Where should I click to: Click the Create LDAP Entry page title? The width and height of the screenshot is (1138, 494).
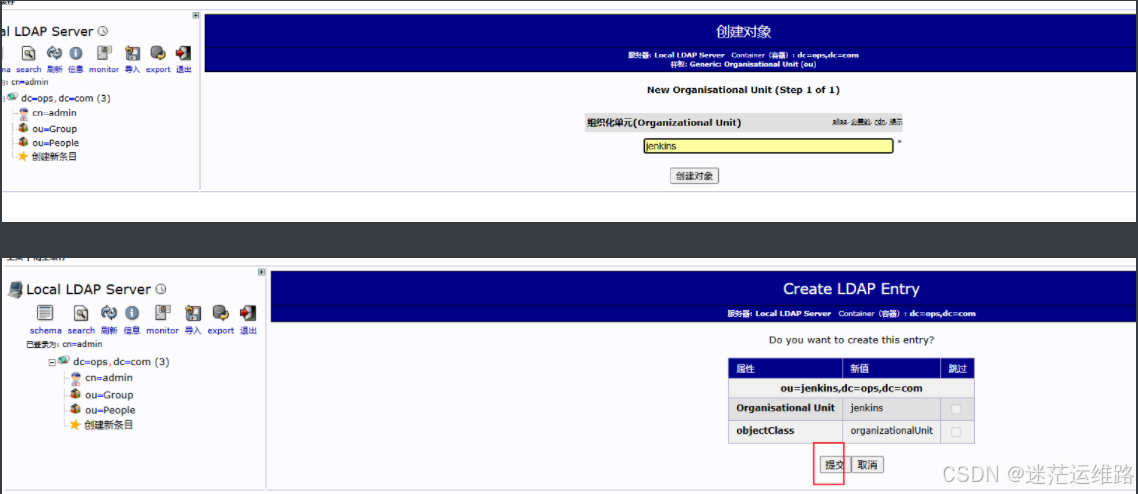pos(851,289)
